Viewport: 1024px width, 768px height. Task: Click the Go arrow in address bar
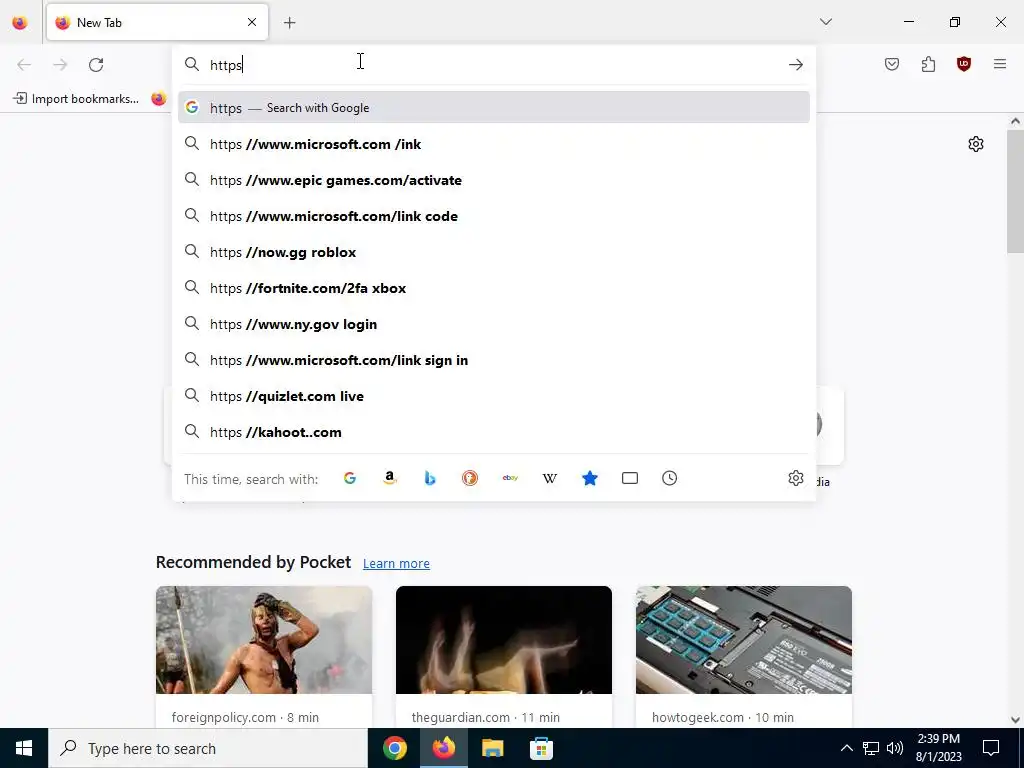click(x=795, y=65)
